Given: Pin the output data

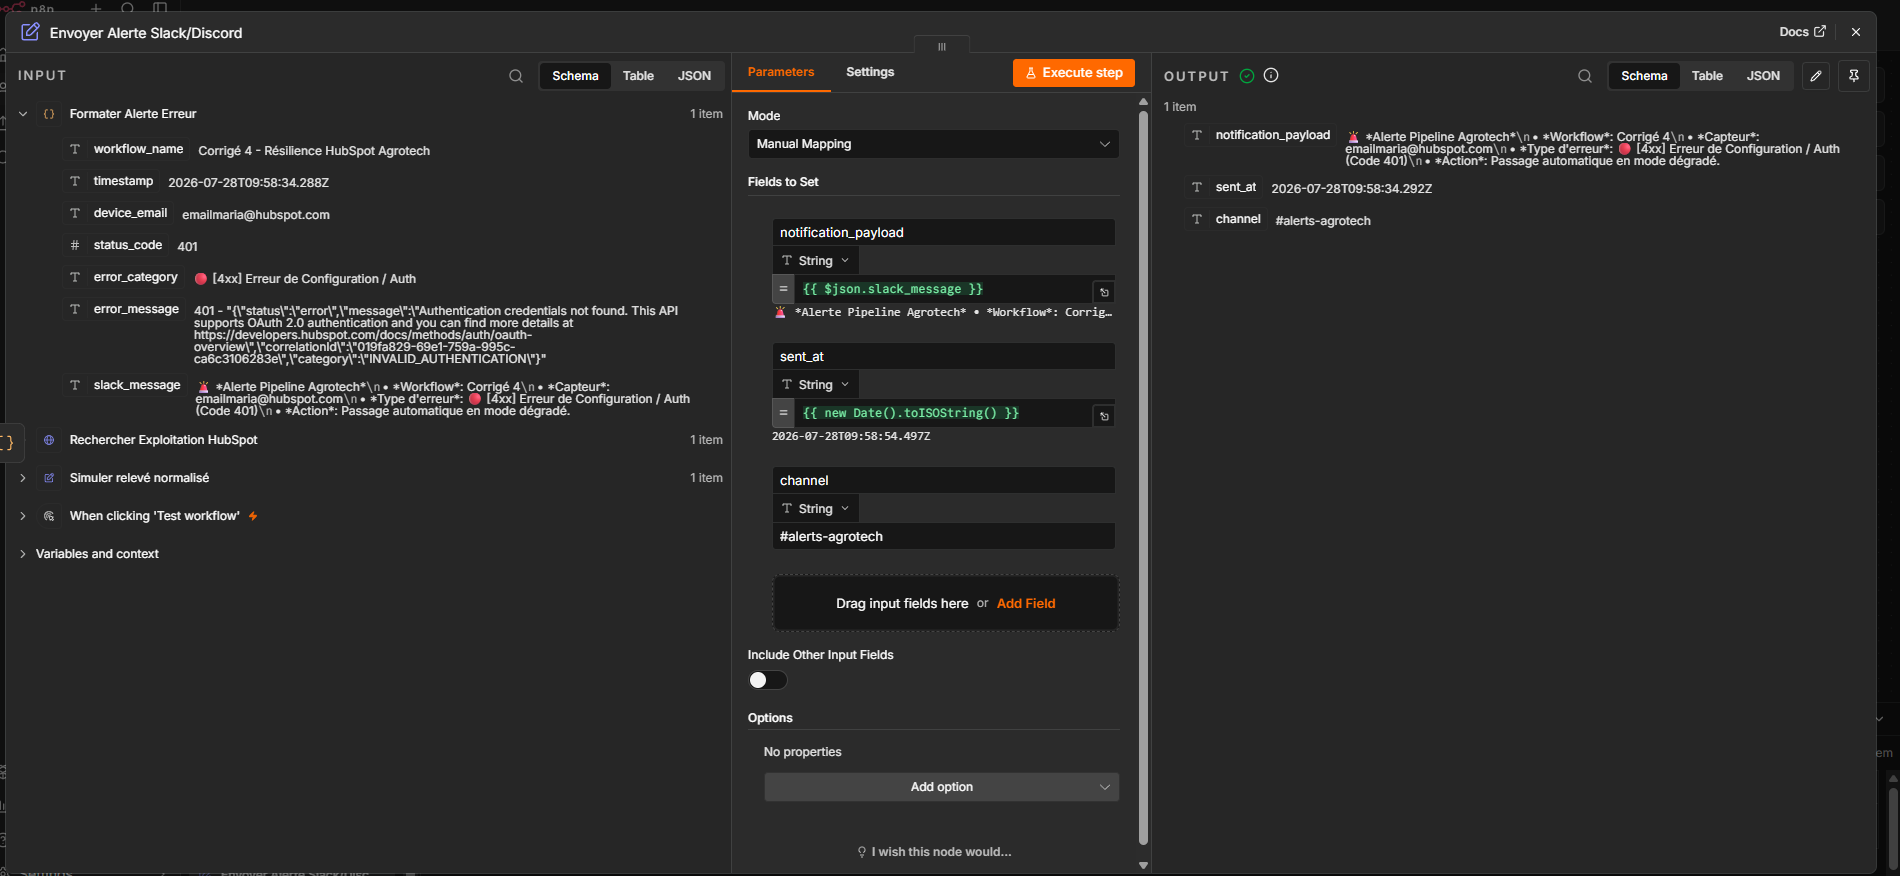Looking at the screenshot, I should click(x=1854, y=76).
